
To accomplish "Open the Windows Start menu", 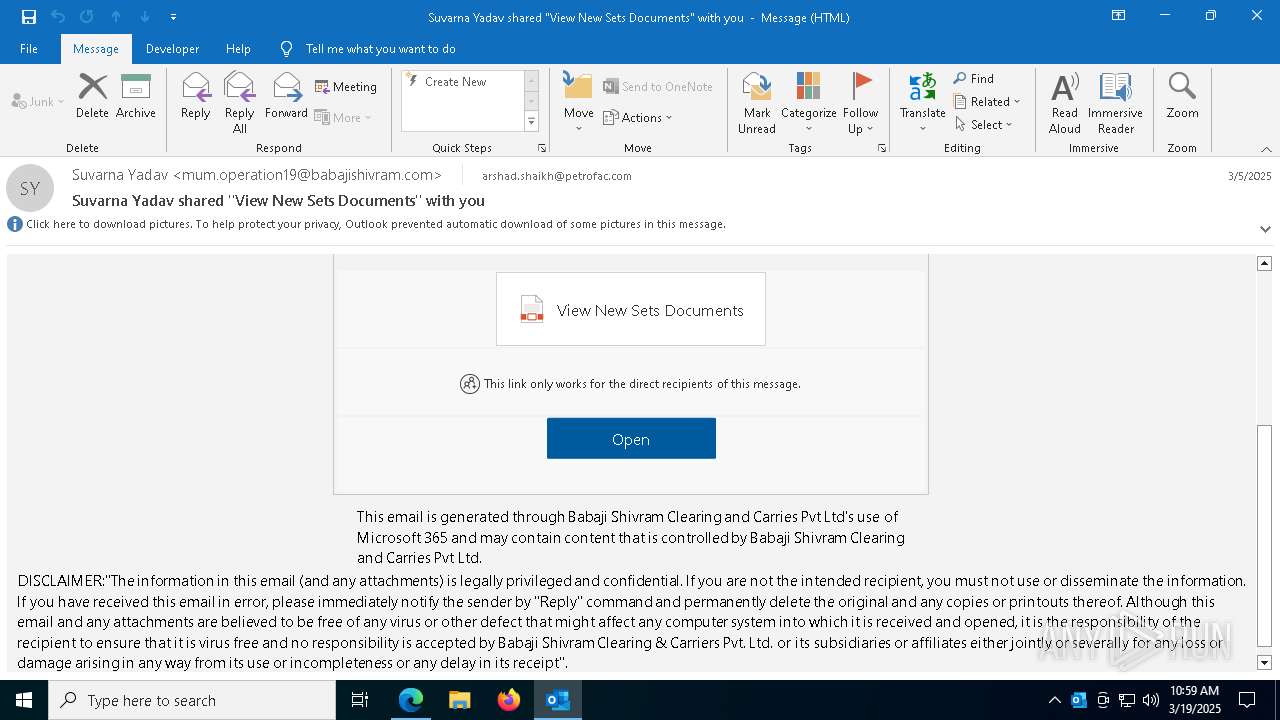I will pyautogui.click(x=24, y=700).
